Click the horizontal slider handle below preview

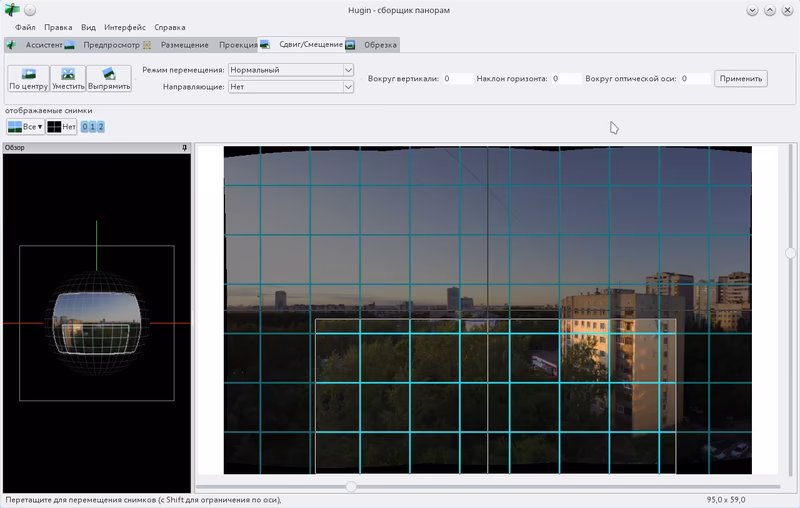[351, 487]
